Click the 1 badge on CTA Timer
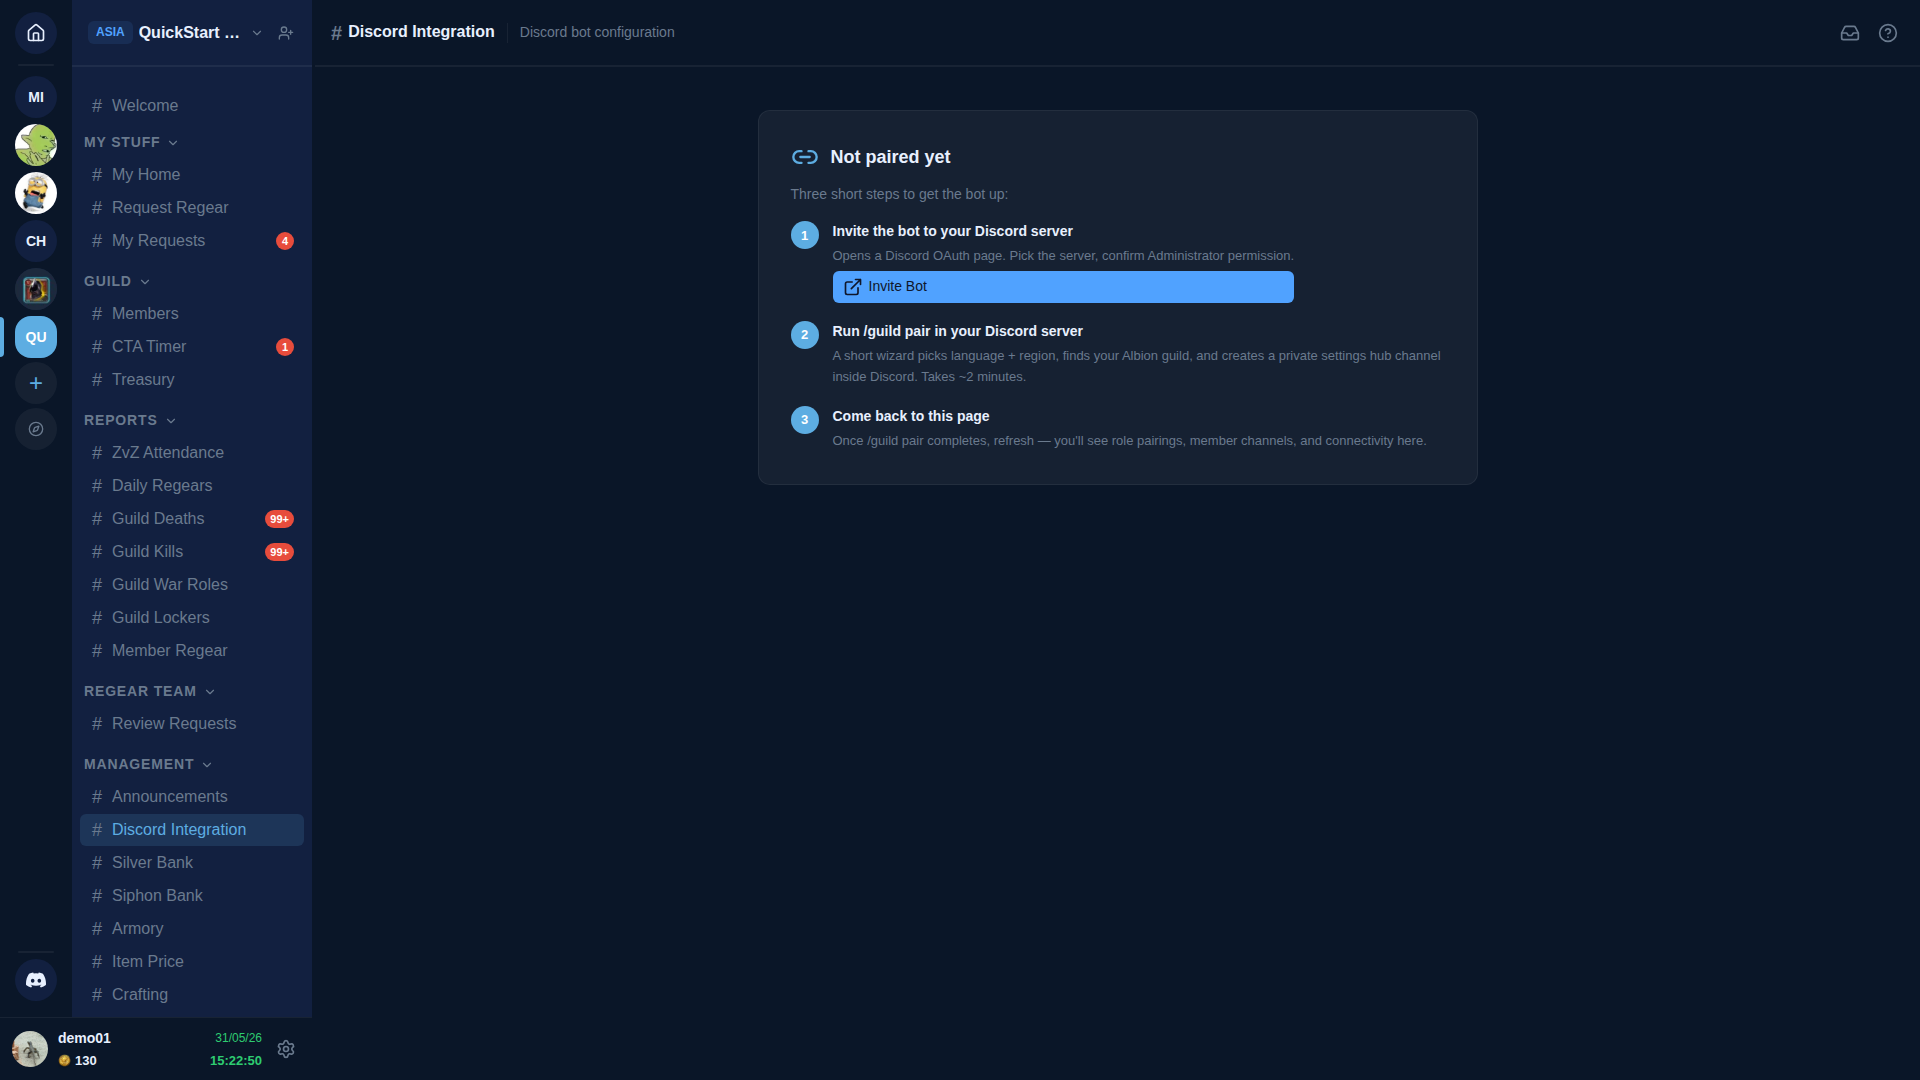Screen dimensions: 1920x1080 (x=285, y=347)
